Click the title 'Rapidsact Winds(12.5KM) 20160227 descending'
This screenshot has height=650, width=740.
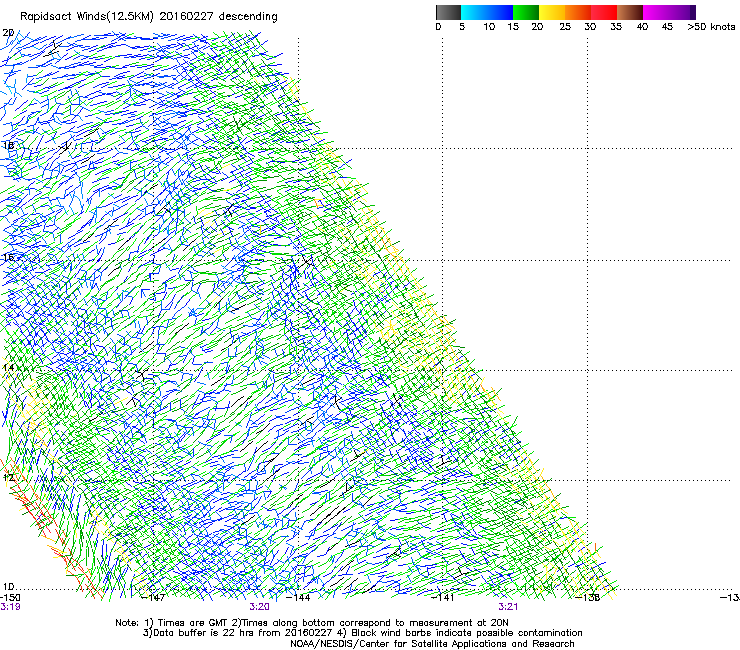point(149,16)
